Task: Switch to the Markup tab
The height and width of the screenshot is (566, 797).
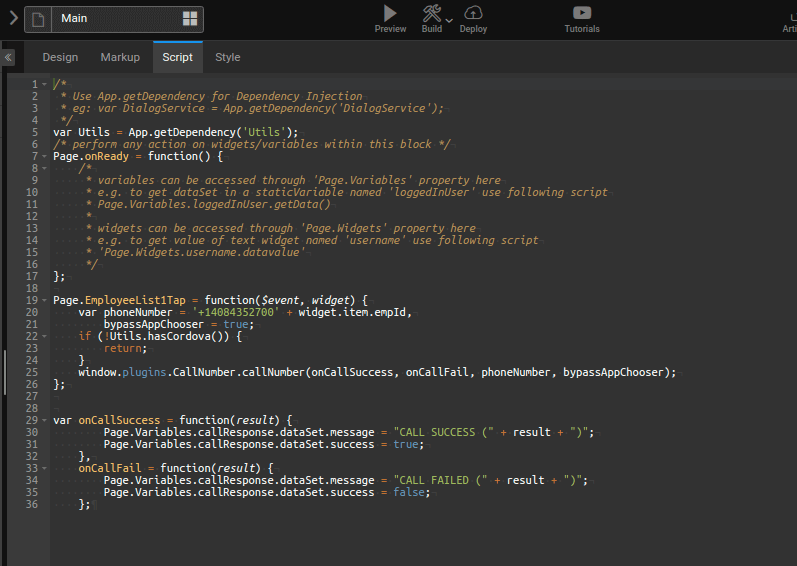Action: coord(120,57)
